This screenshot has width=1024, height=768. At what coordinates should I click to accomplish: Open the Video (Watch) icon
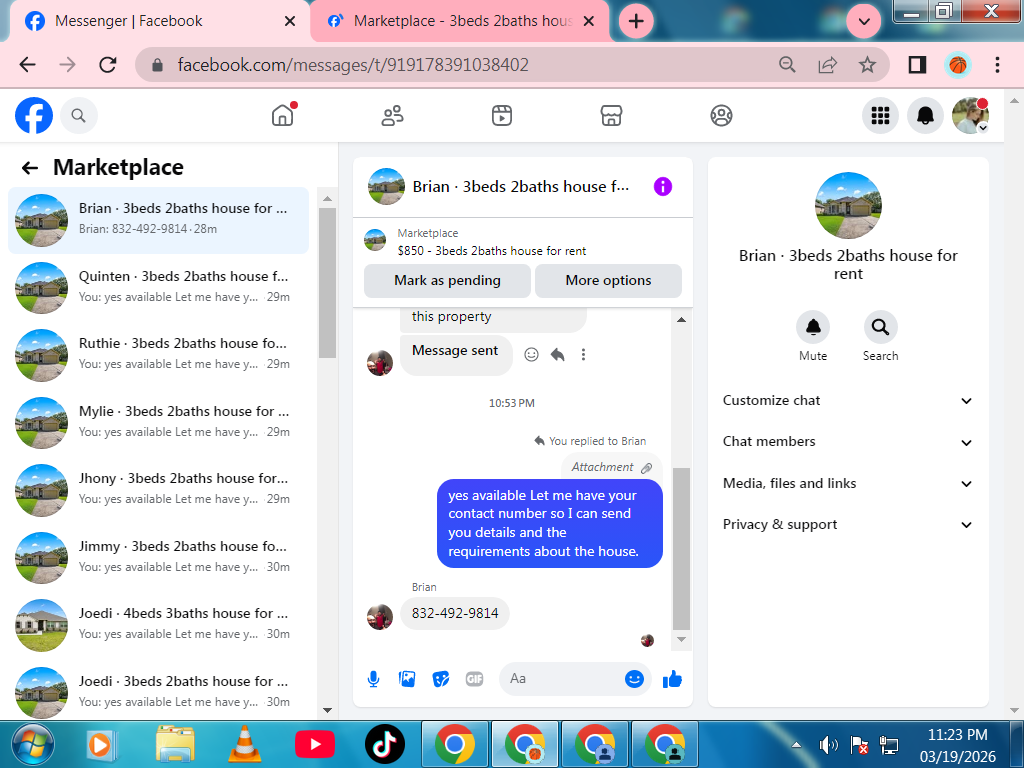click(502, 116)
